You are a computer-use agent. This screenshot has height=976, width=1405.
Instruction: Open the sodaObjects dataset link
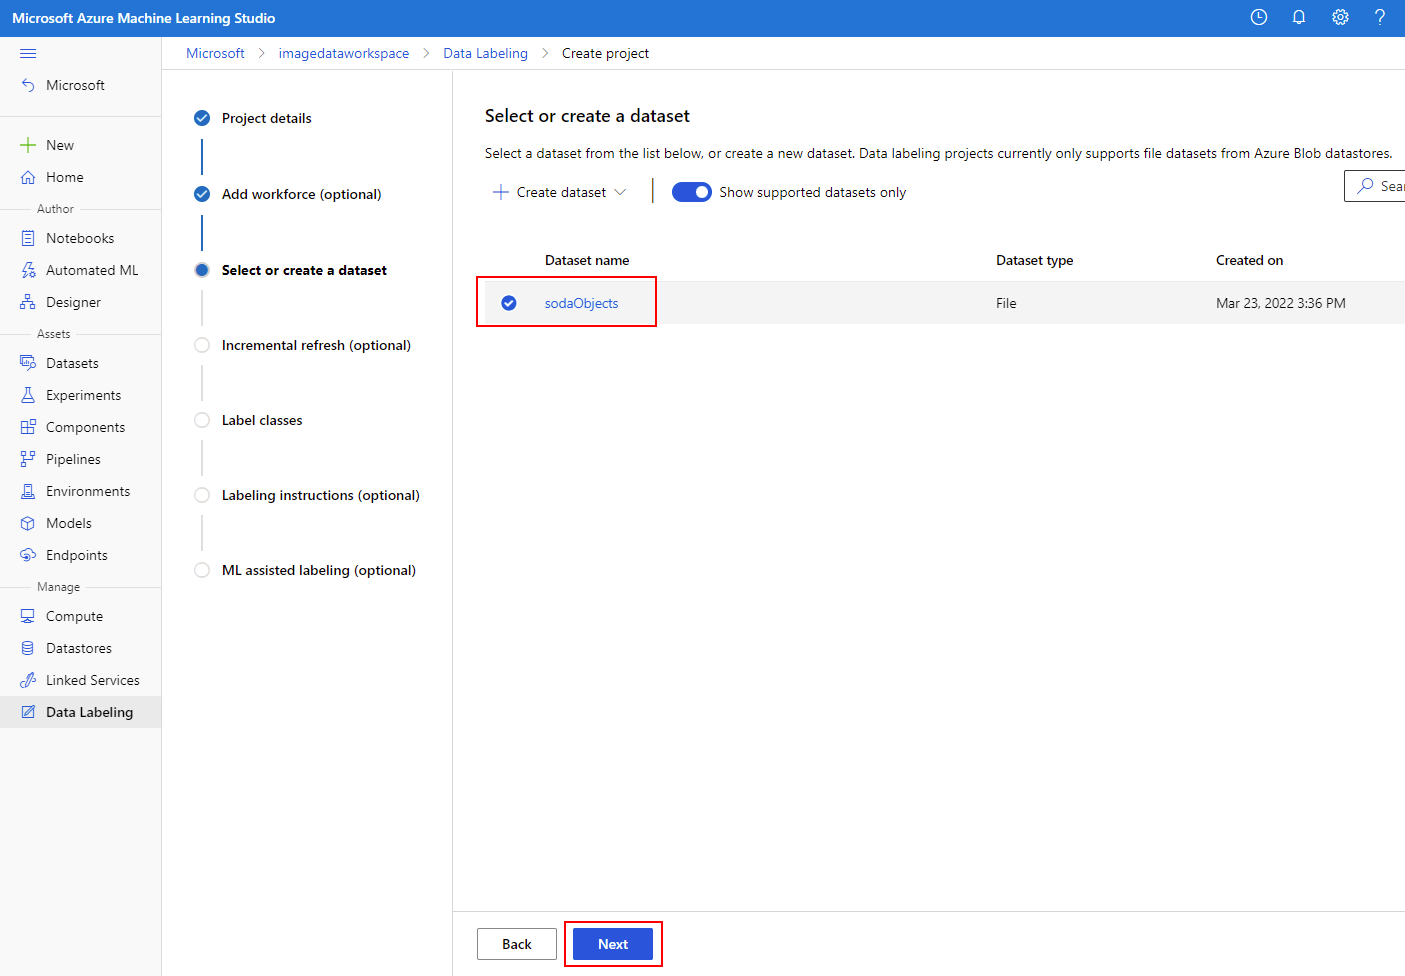point(581,303)
